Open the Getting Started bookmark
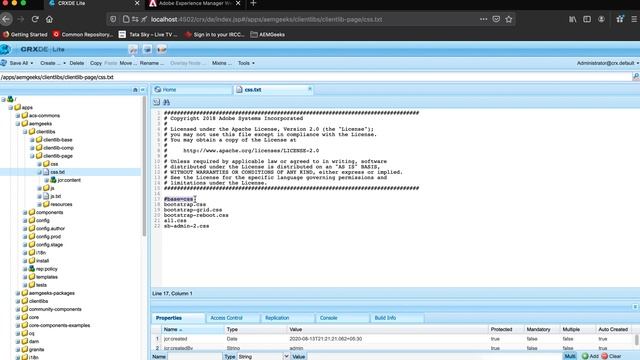Screen dimensions: 640x360 click(25, 35)
